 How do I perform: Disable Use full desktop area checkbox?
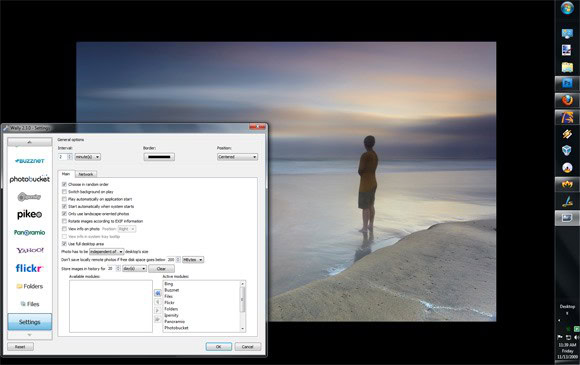(64, 244)
